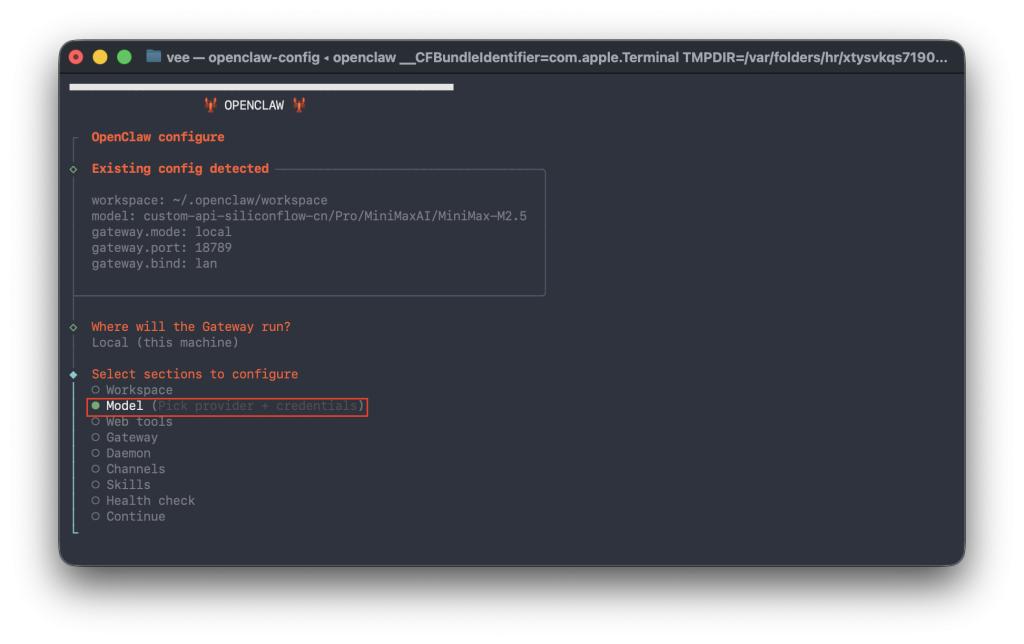Image resolution: width=1024 pixels, height=644 pixels.
Task: Select the Web tools section option
Action: coord(138,422)
